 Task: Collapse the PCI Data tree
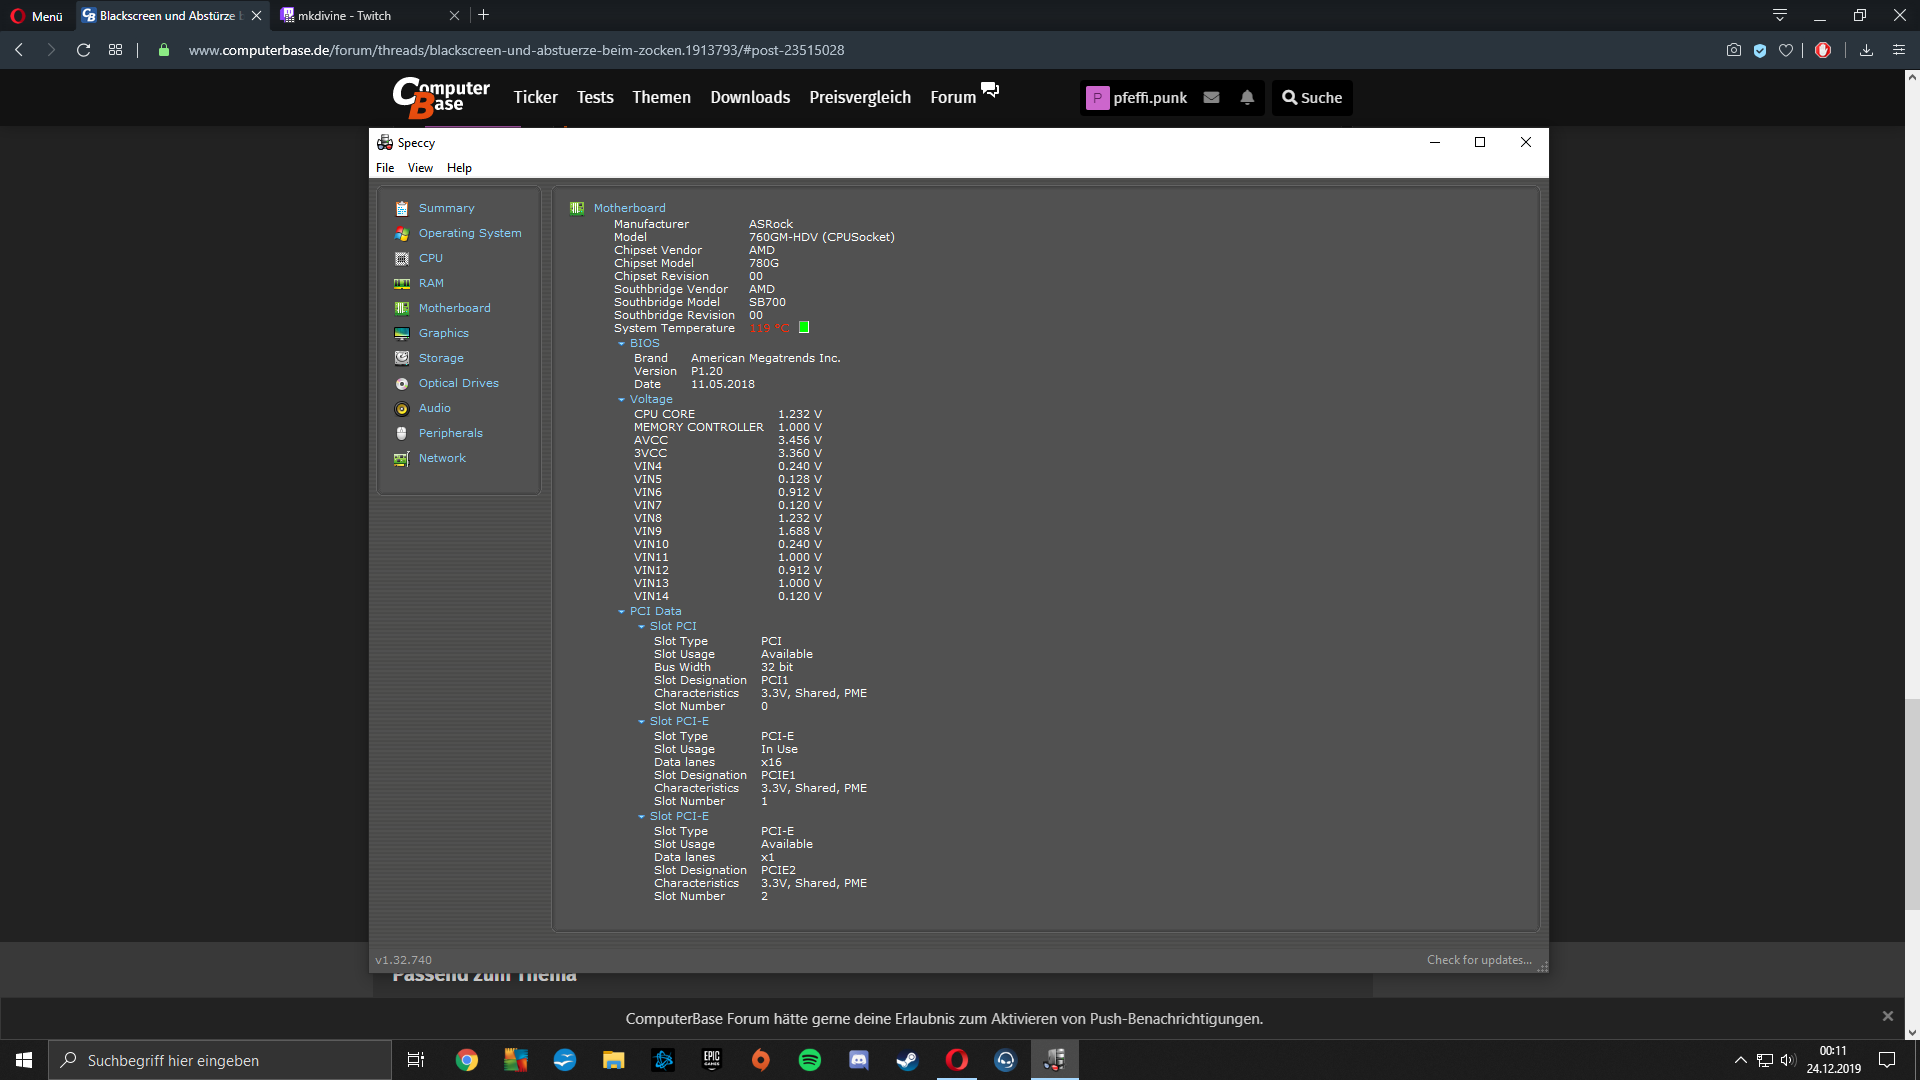click(x=621, y=612)
